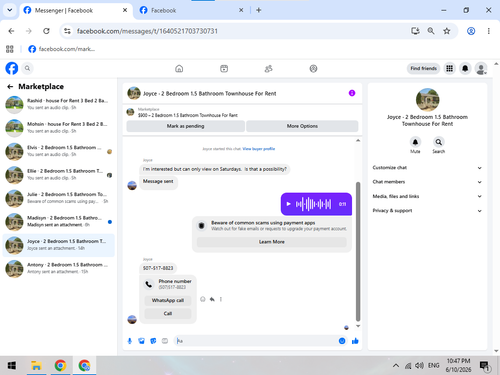Open Ellie 2 Bedroom conversation
This screenshot has height=375, width=500.
(x=59, y=174)
